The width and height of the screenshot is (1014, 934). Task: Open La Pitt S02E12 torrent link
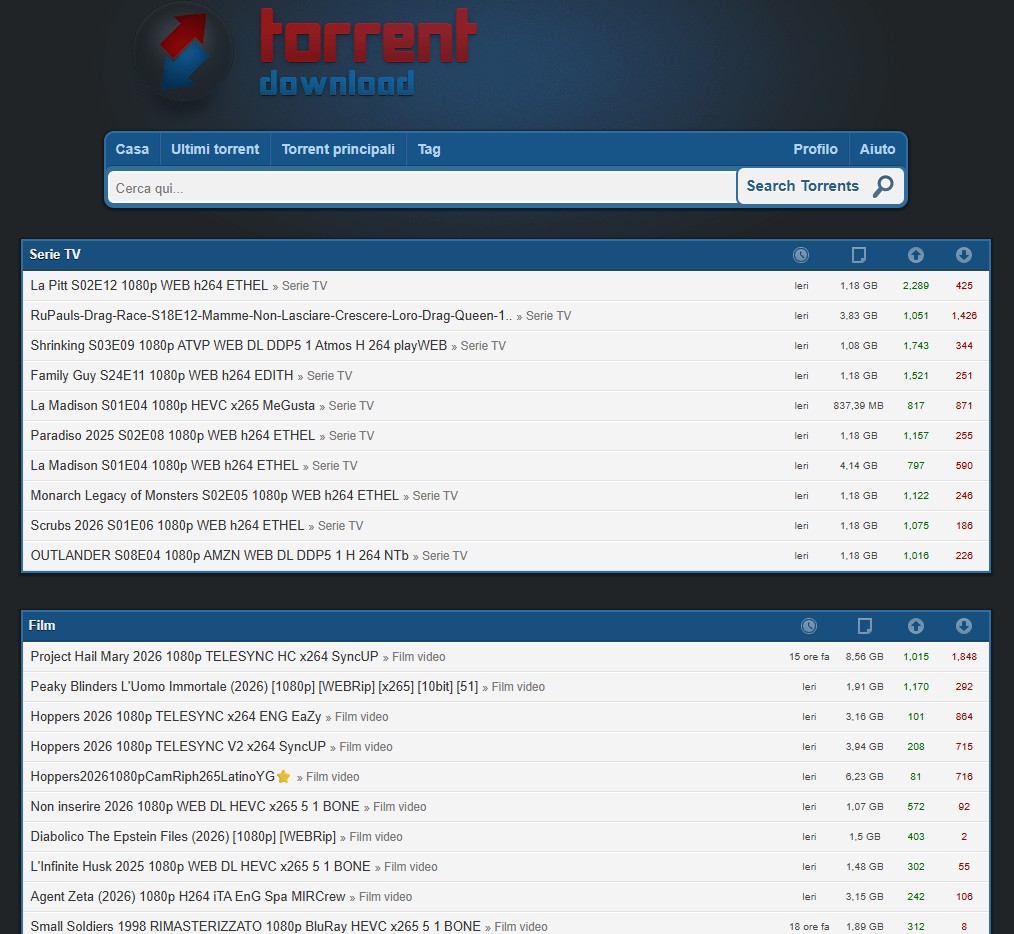pyautogui.click(x=149, y=285)
